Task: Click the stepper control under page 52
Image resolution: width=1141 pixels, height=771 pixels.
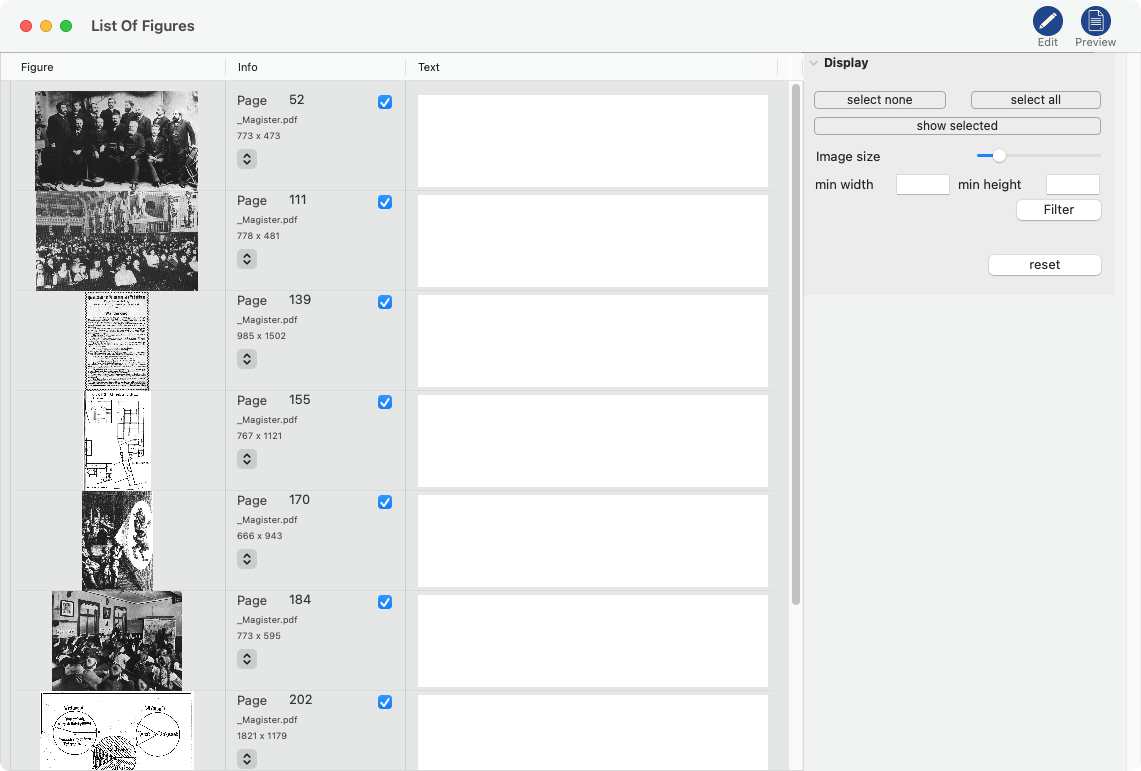Action: [x=247, y=159]
